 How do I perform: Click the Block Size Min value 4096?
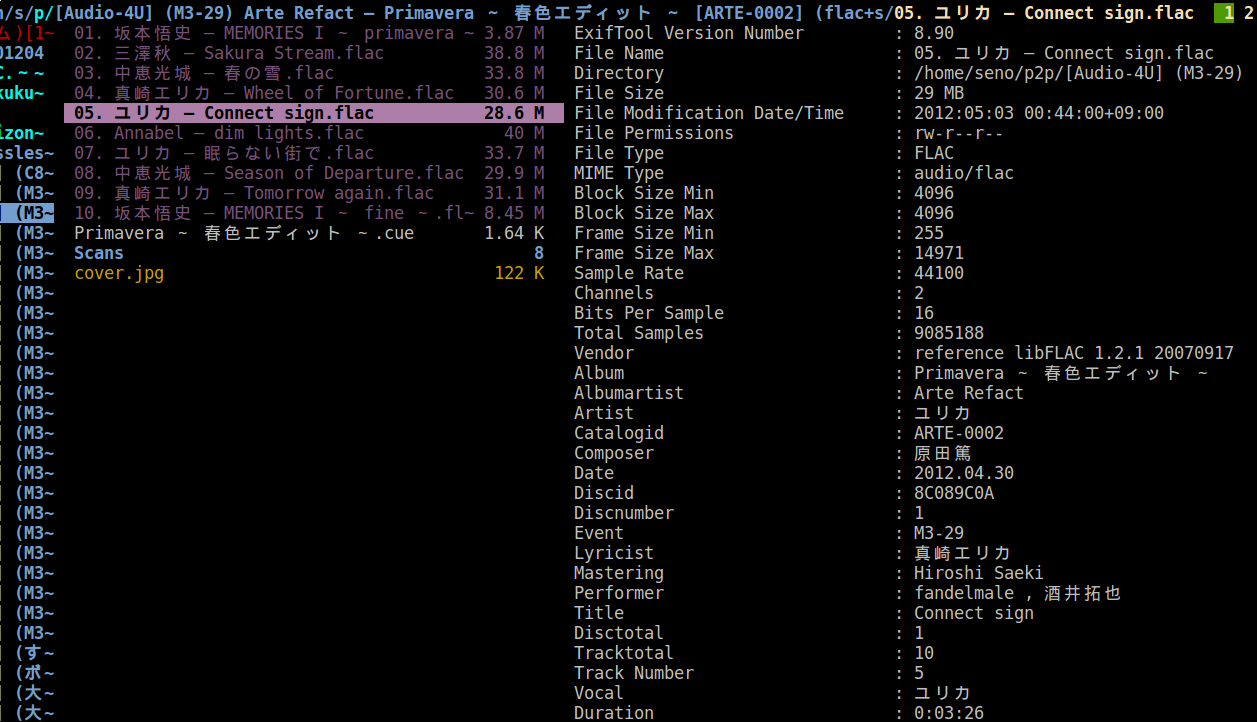(x=934, y=193)
